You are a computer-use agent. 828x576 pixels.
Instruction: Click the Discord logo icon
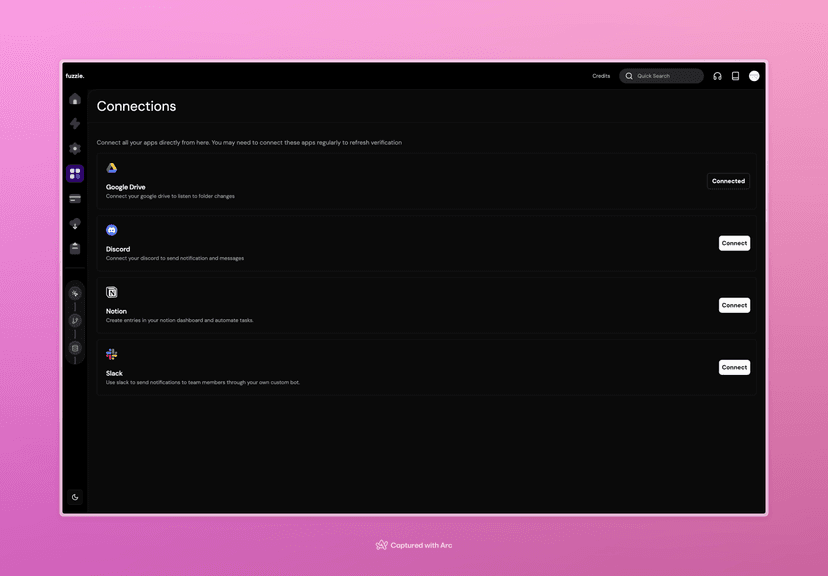pos(111,230)
